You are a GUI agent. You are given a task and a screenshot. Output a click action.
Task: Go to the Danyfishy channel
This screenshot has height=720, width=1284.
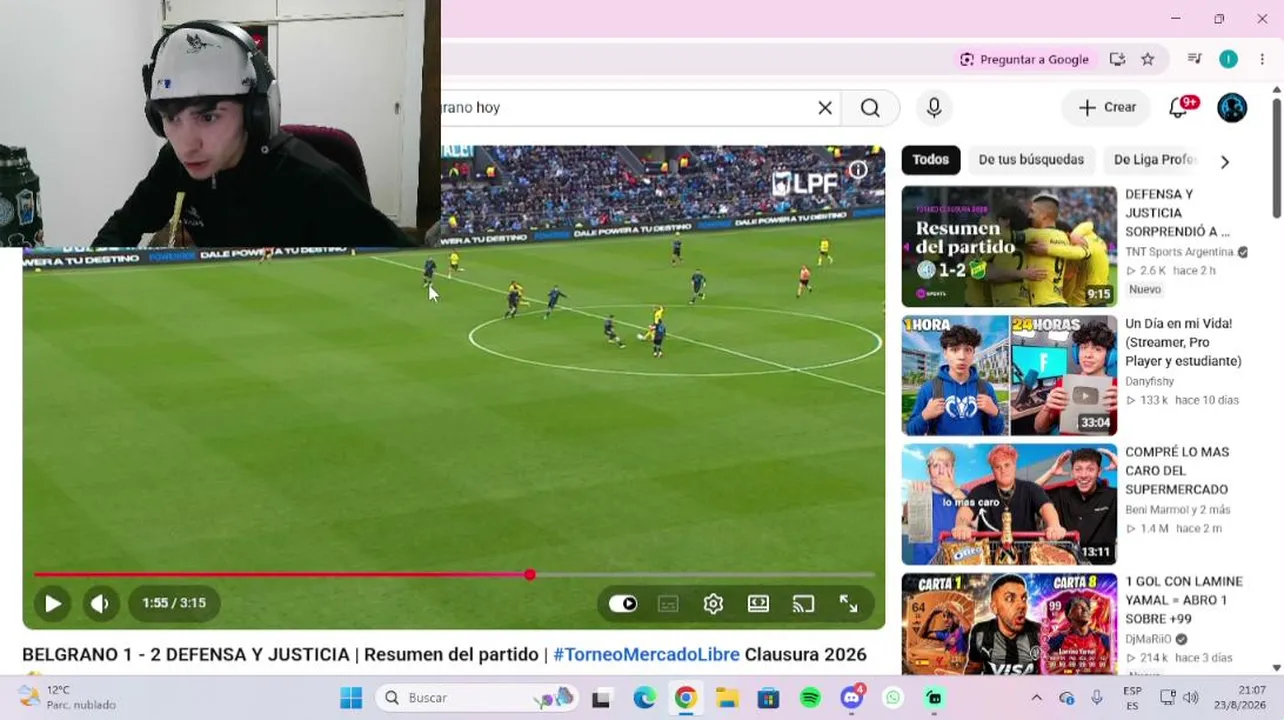[1150, 381]
